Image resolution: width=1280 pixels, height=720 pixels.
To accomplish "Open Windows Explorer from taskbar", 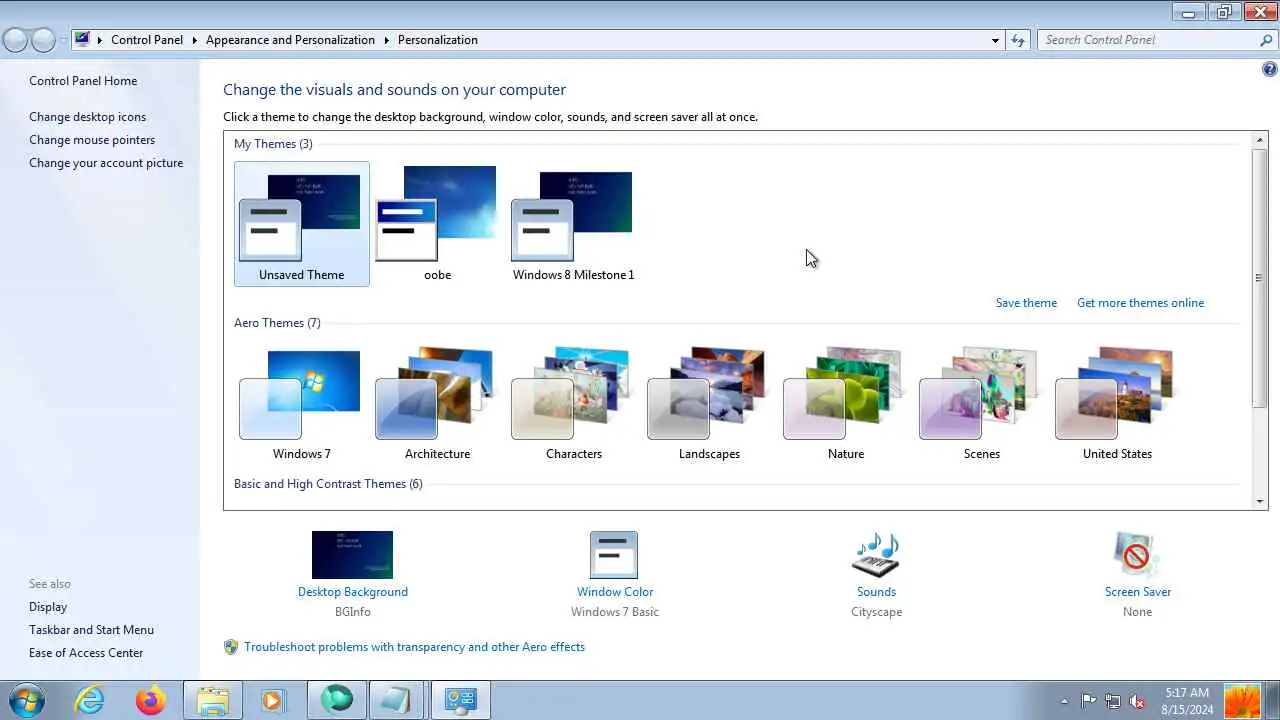I will [213, 700].
